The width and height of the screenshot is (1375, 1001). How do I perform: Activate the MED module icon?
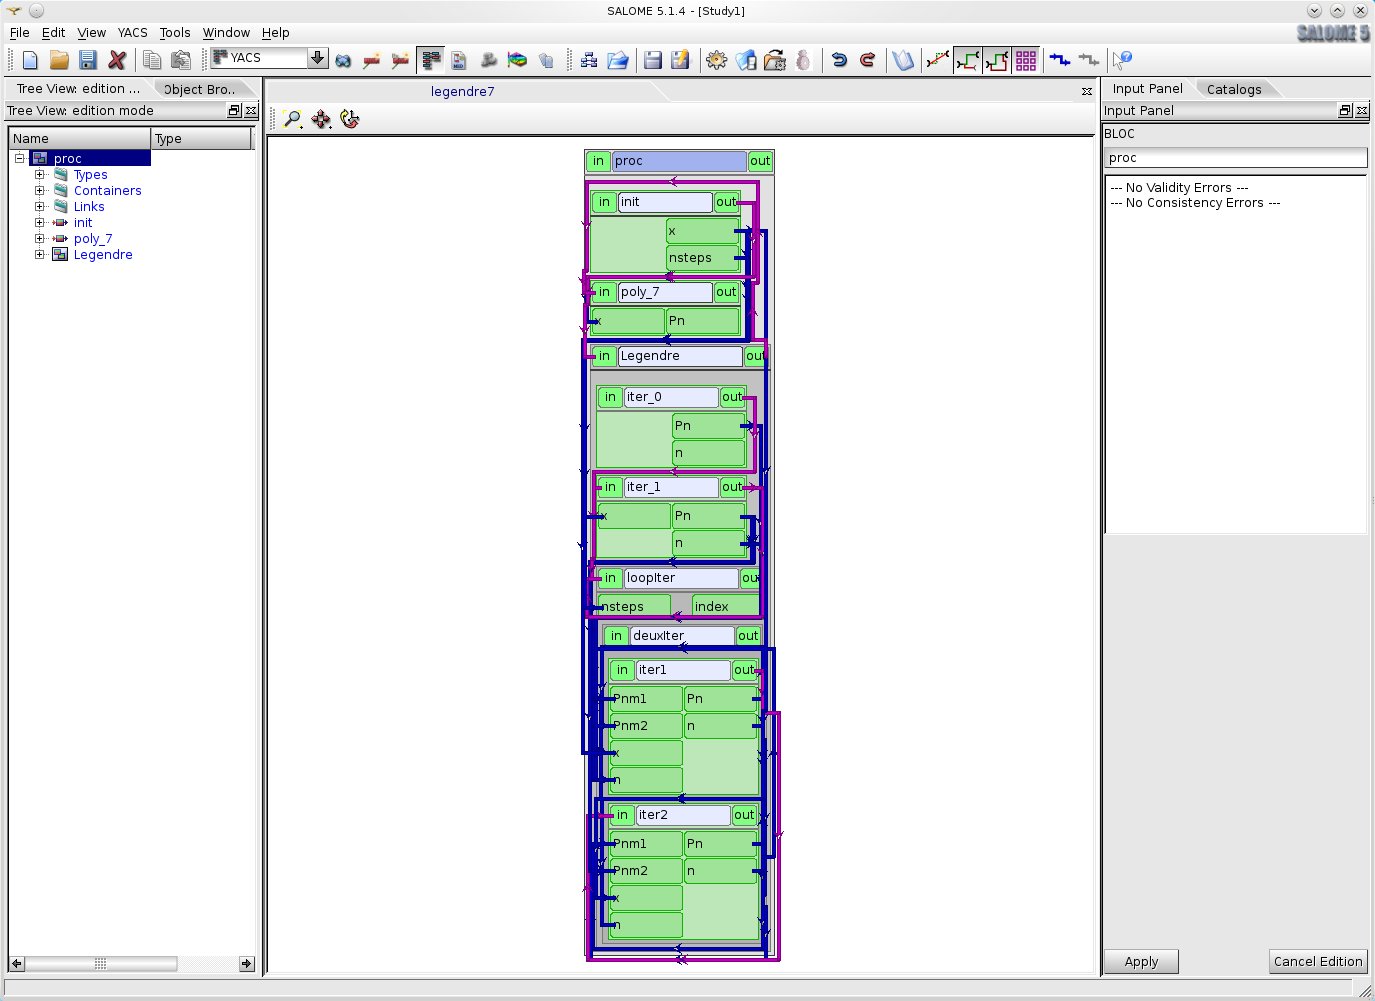pyautogui.click(x=459, y=60)
